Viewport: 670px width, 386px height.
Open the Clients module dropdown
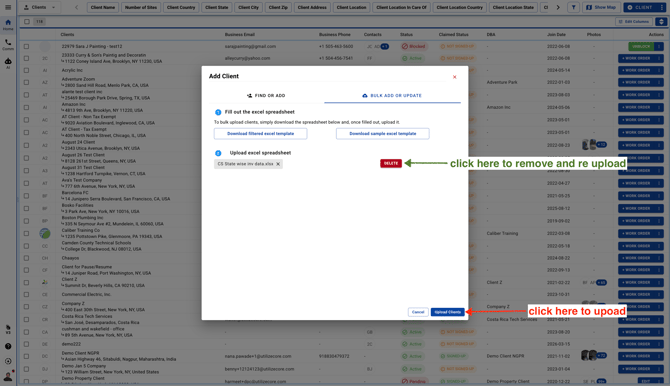39,7
